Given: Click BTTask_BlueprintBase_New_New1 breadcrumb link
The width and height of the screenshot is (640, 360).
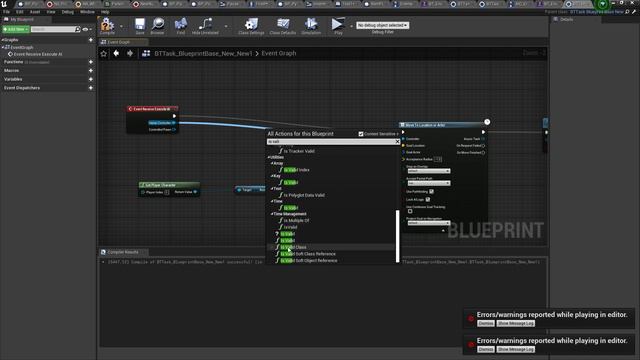Looking at the screenshot, I should pyautogui.click(x=203, y=53).
